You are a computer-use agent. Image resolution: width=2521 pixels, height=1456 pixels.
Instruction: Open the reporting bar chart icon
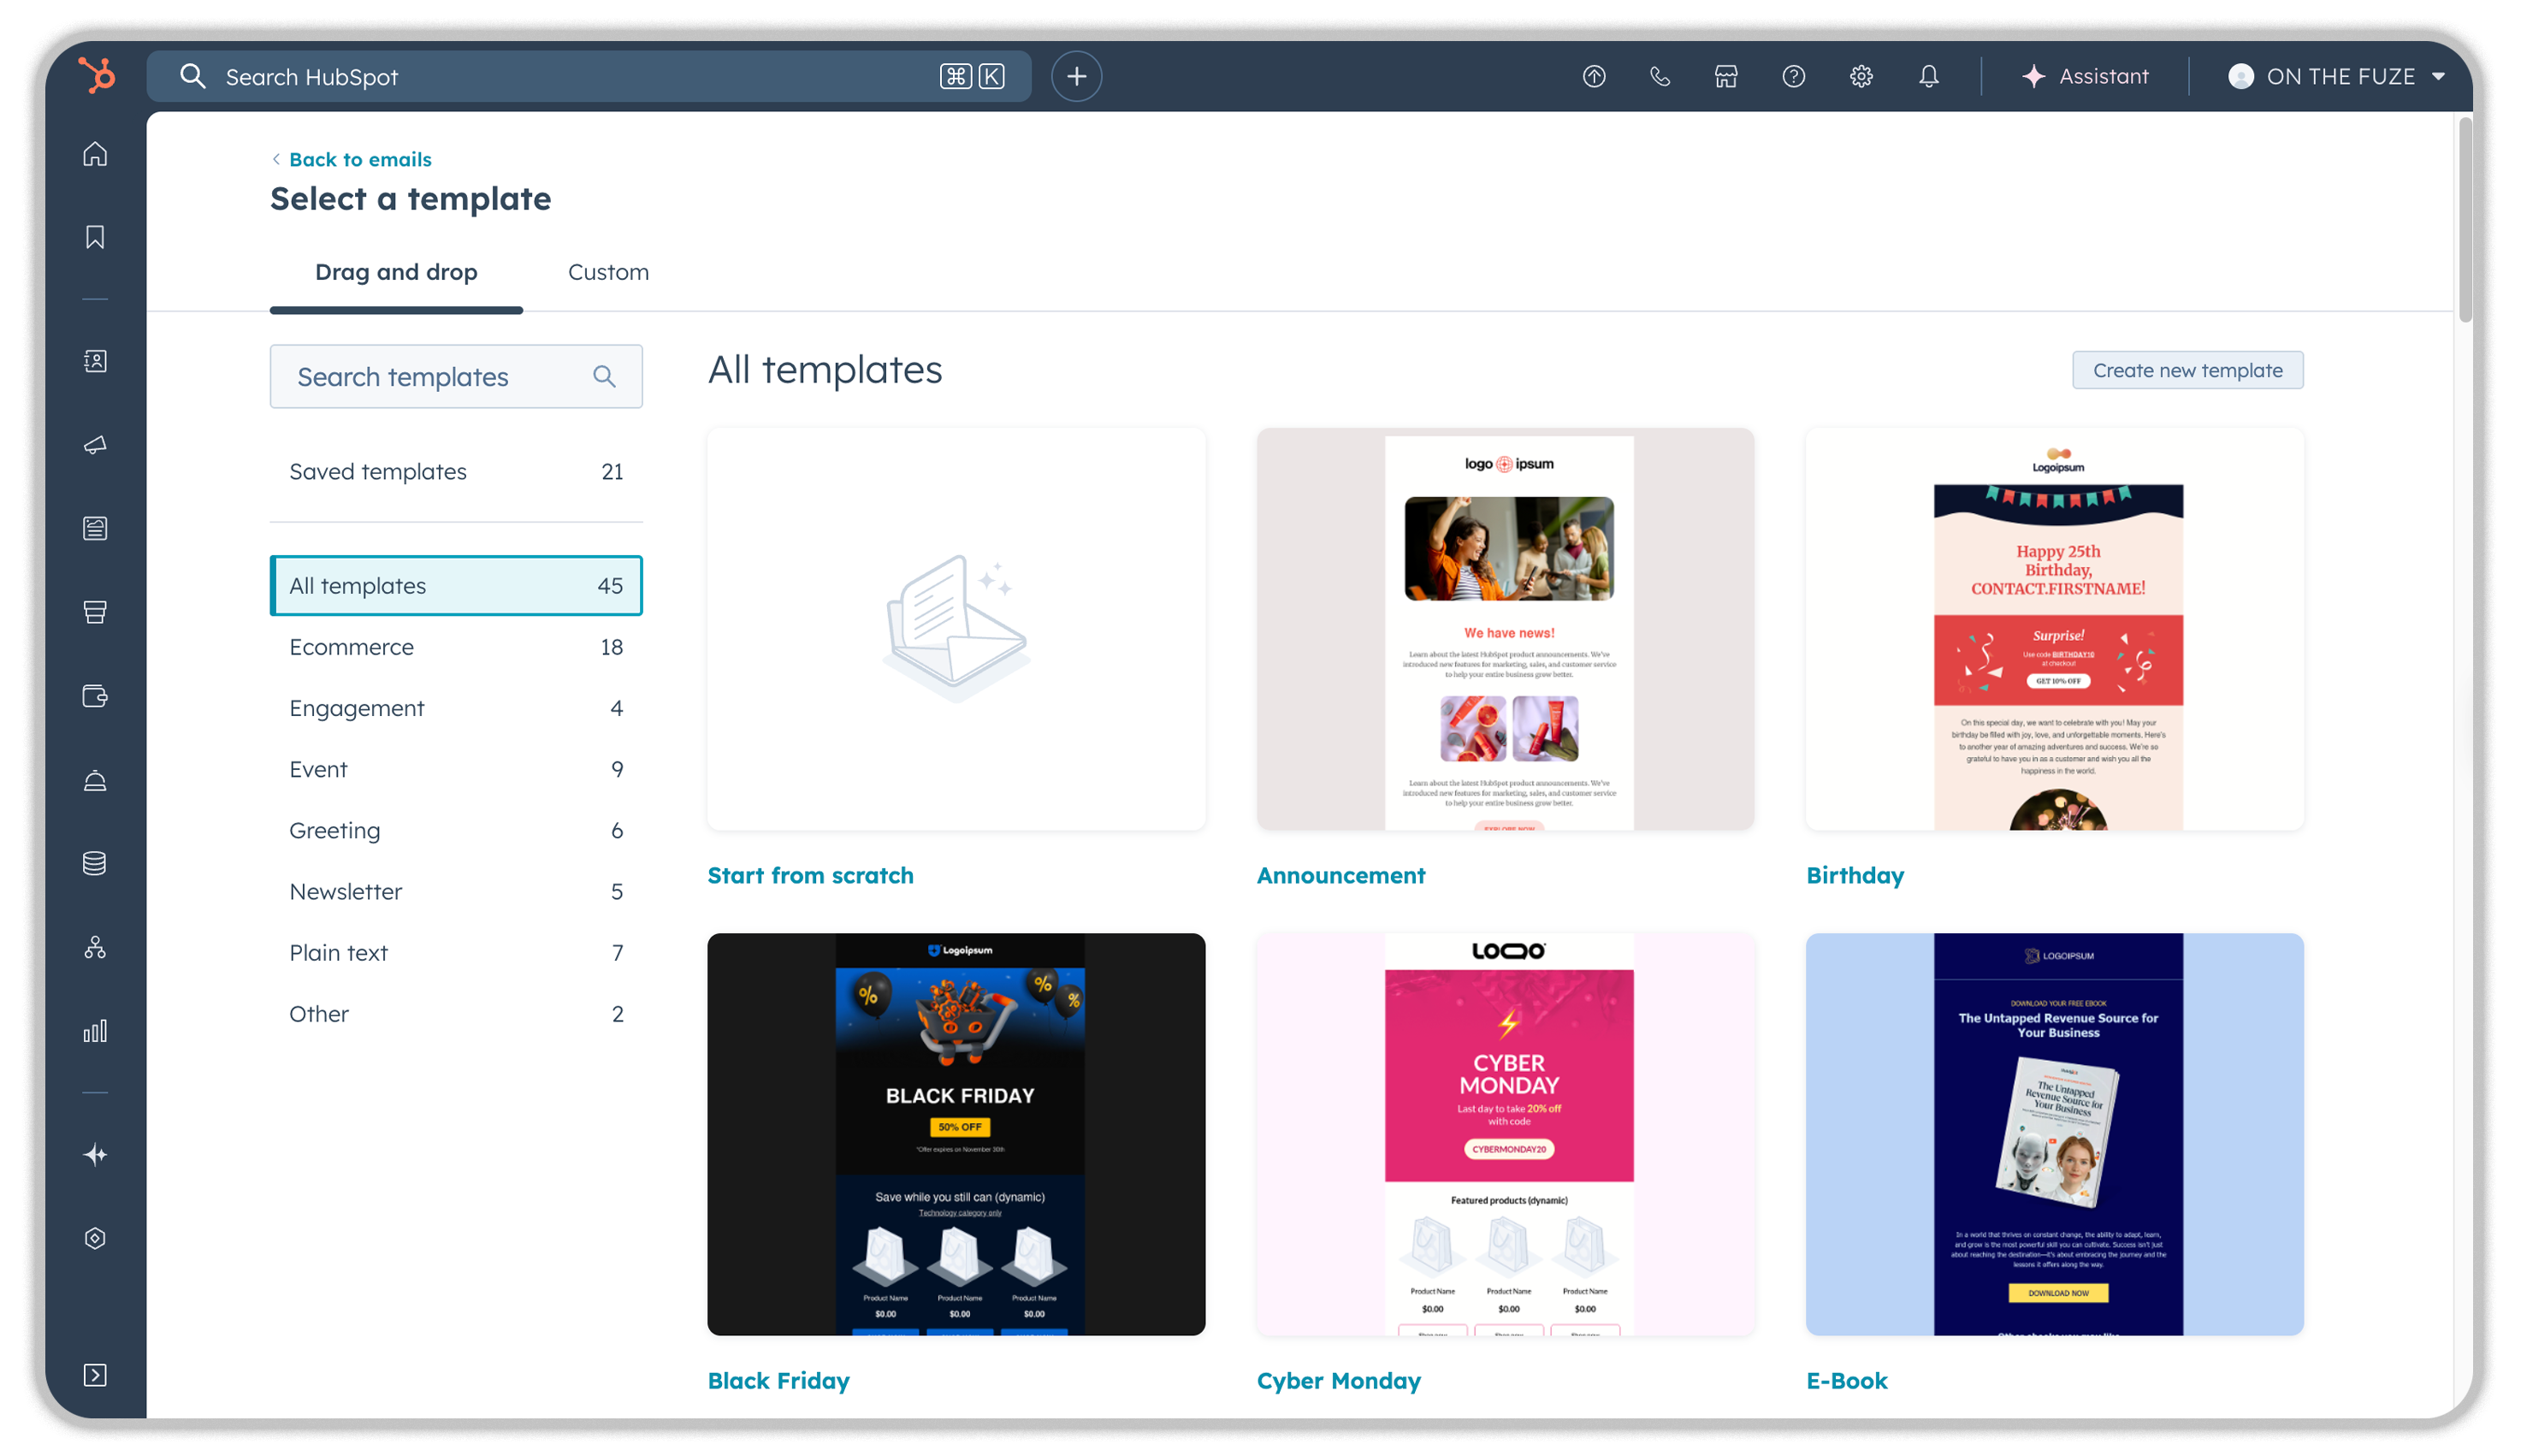(x=95, y=1031)
